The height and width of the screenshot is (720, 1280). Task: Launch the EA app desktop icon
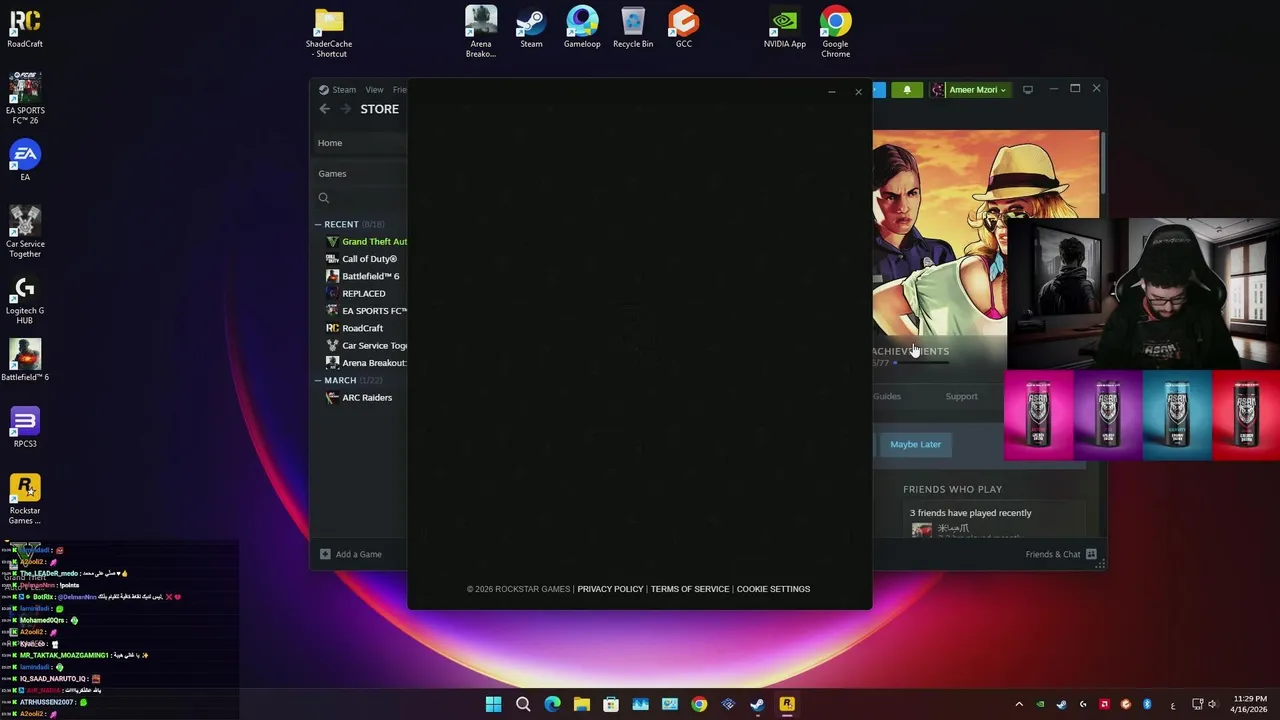(25, 161)
